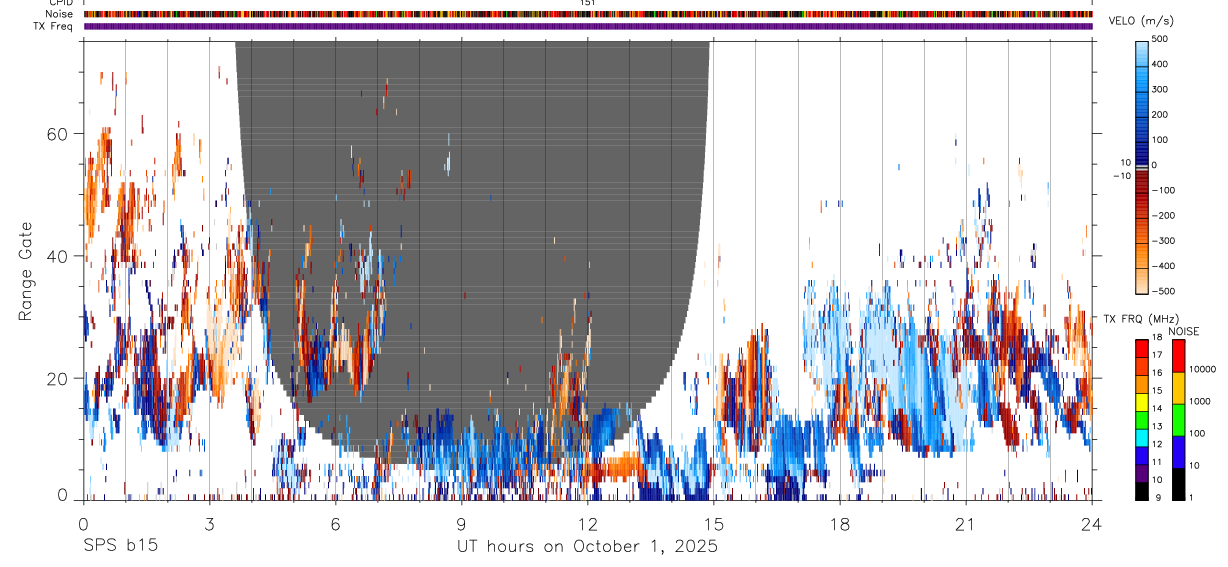Pick the red swatch in NOISE legend
This screenshot has height=567, width=1228.
tap(1178, 357)
